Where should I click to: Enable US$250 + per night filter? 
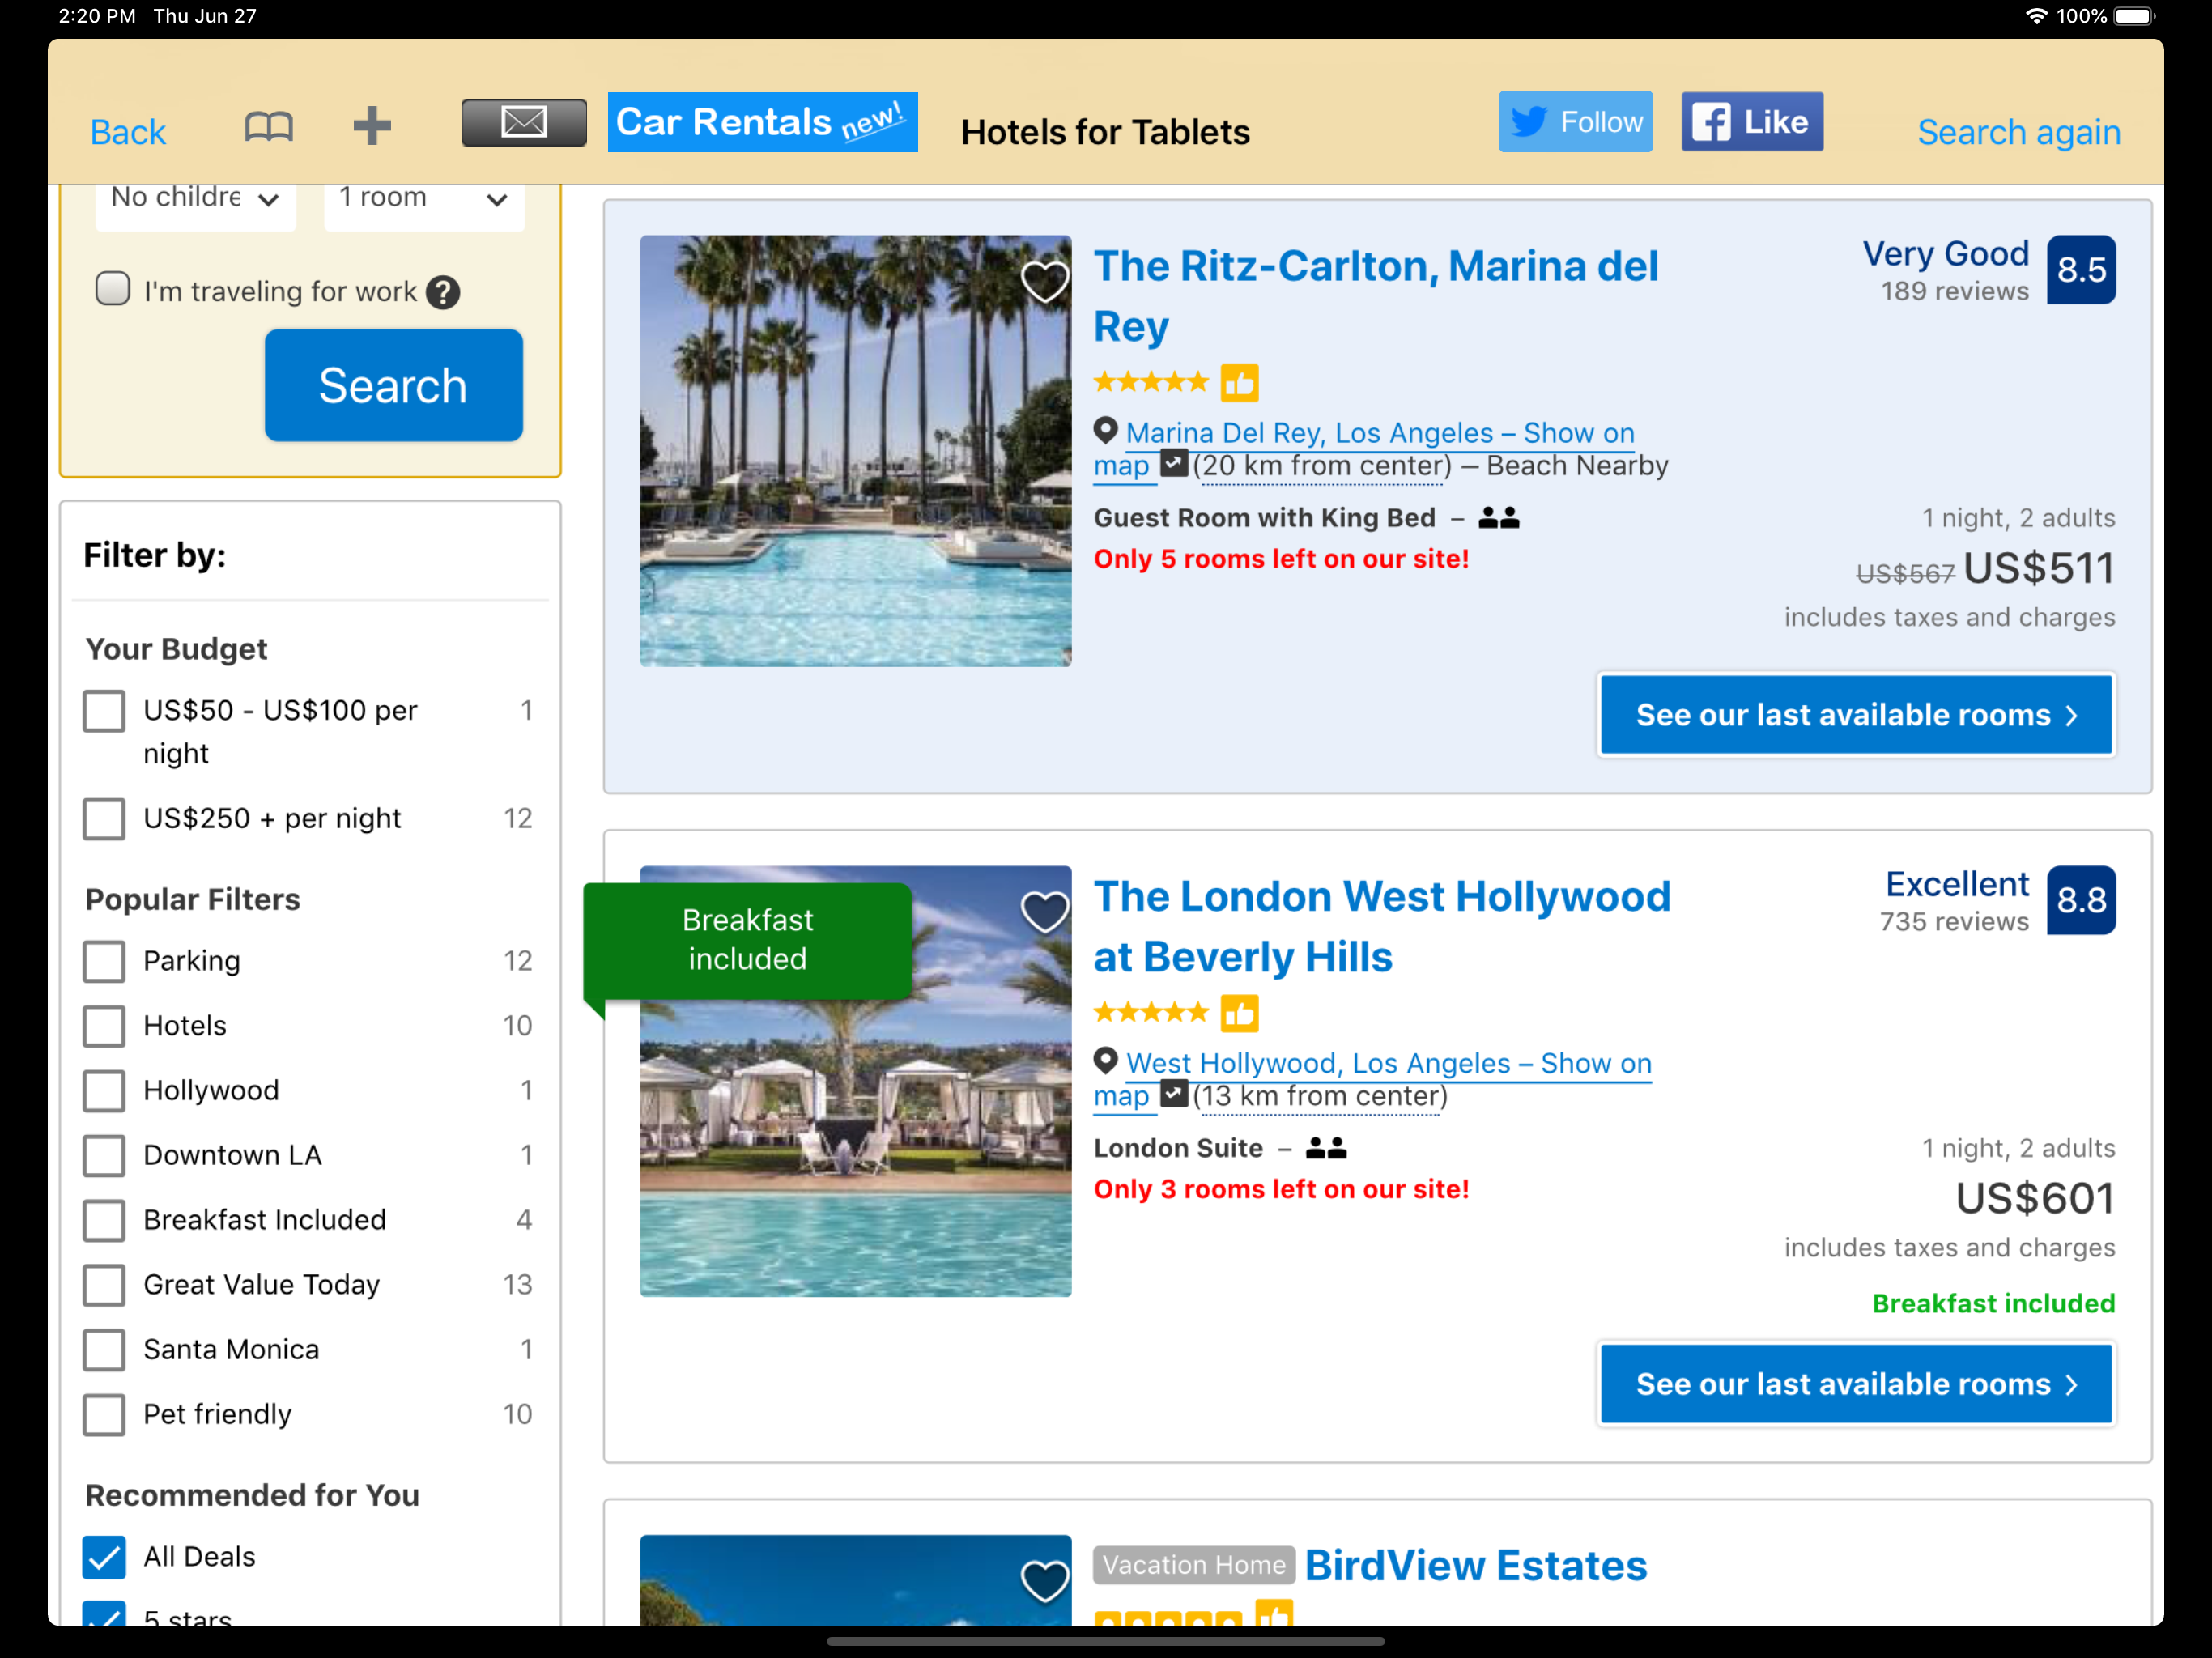tap(105, 819)
